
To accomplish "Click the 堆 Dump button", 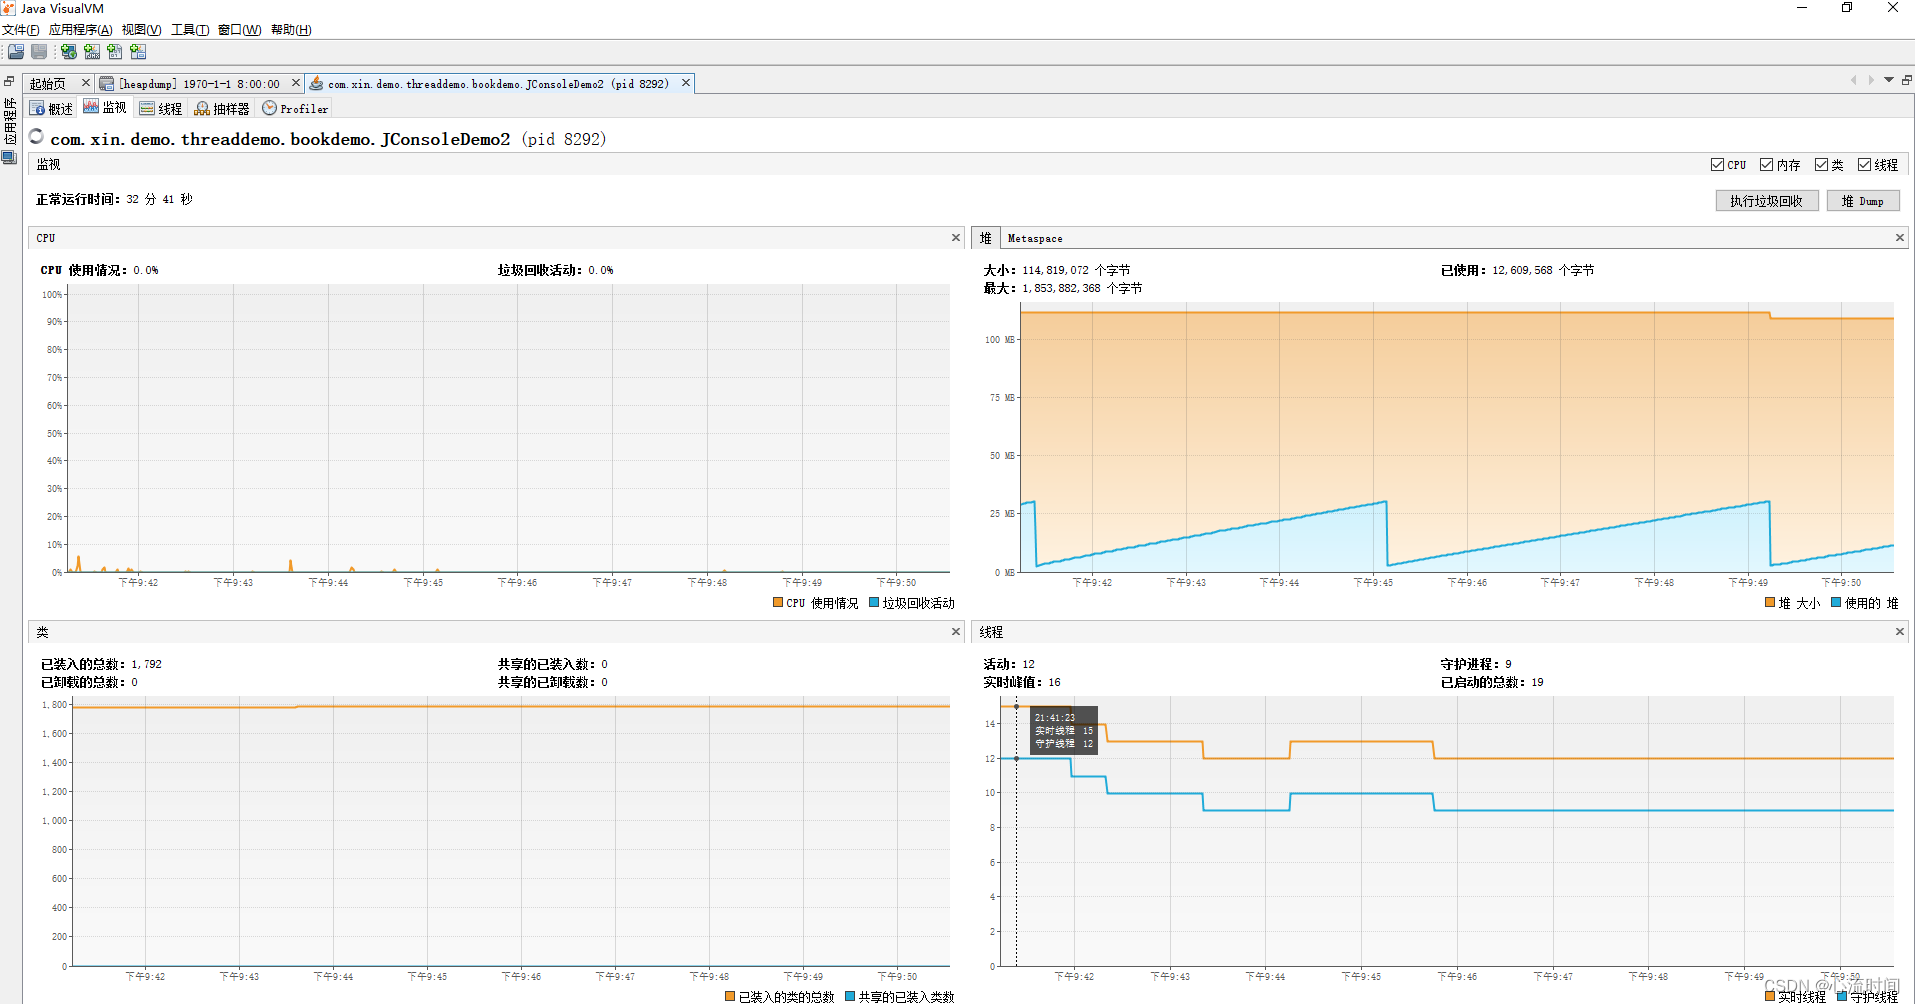I will point(1863,201).
